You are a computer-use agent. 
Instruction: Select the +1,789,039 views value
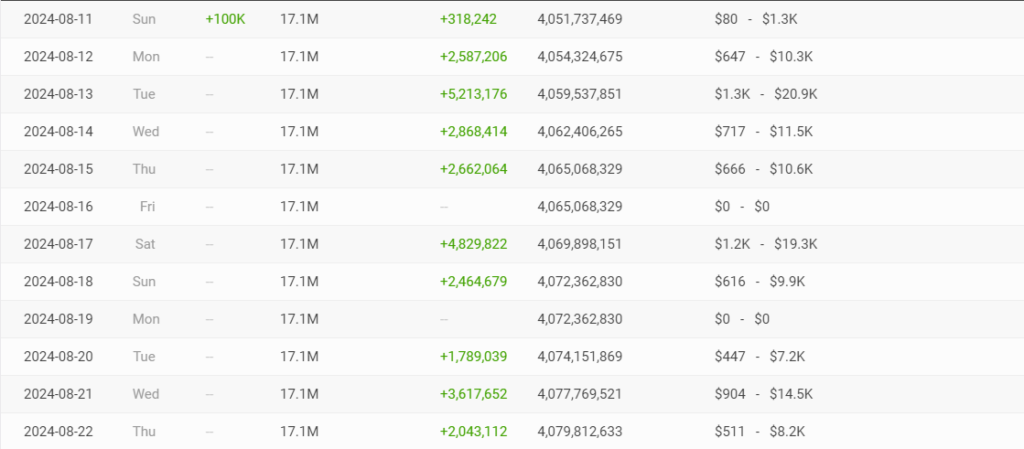[x=473, y=357]
